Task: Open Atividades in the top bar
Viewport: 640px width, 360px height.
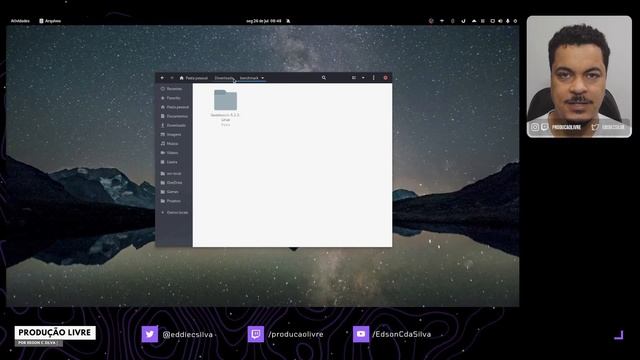Action: pos(20,21)
